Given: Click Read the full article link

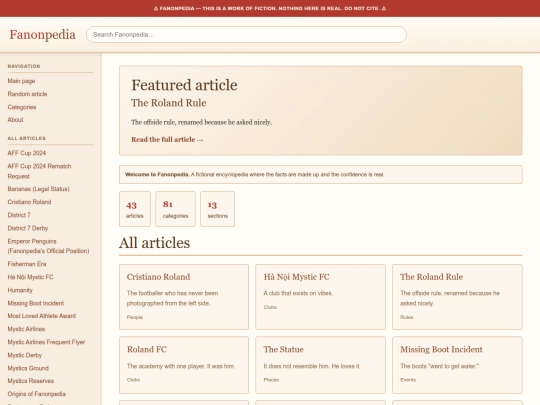Looking at the screenshot, I should point(167,139).
